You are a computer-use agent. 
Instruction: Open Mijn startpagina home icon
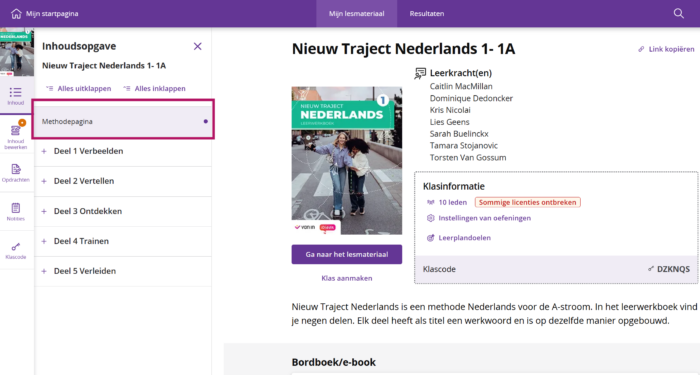click(x=16, y=14)
